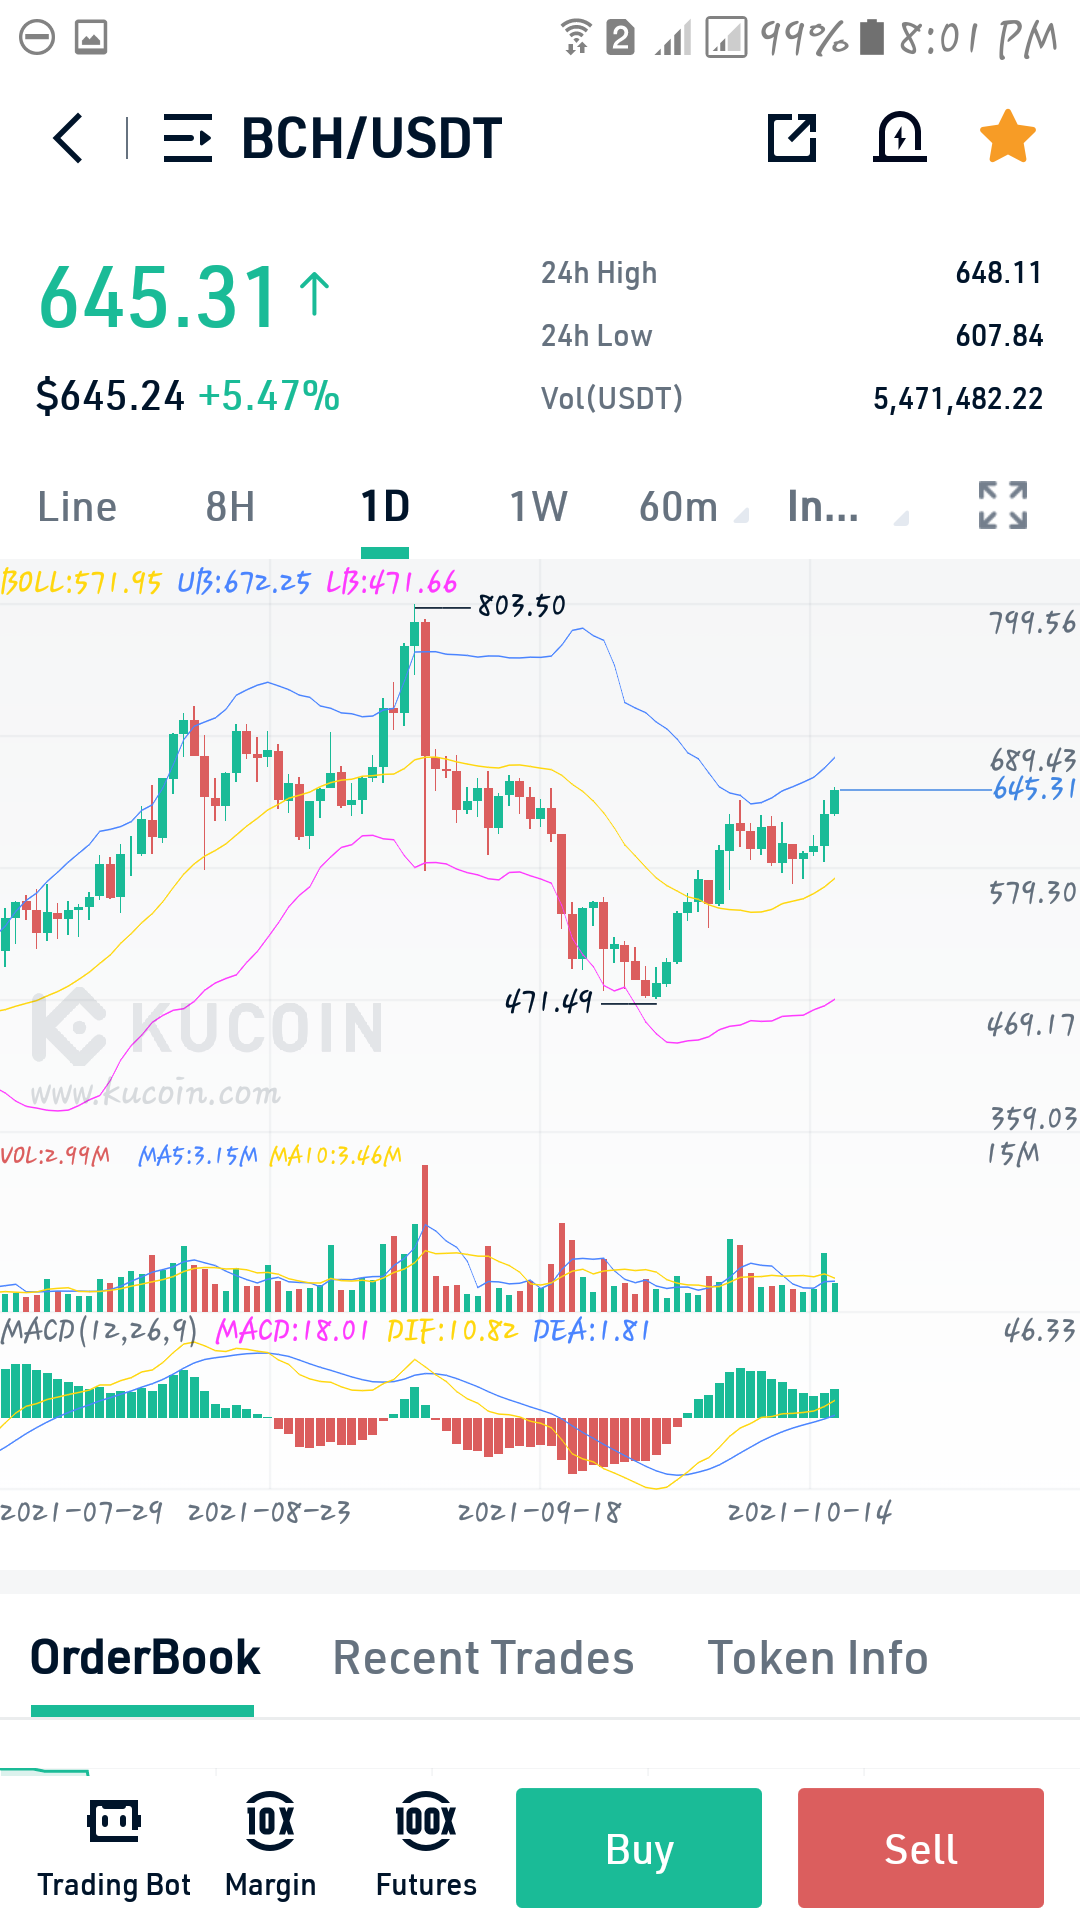Screen dimensions: 1080x1920
Task: Select the 1W timeframe
Action: [538, 507]
